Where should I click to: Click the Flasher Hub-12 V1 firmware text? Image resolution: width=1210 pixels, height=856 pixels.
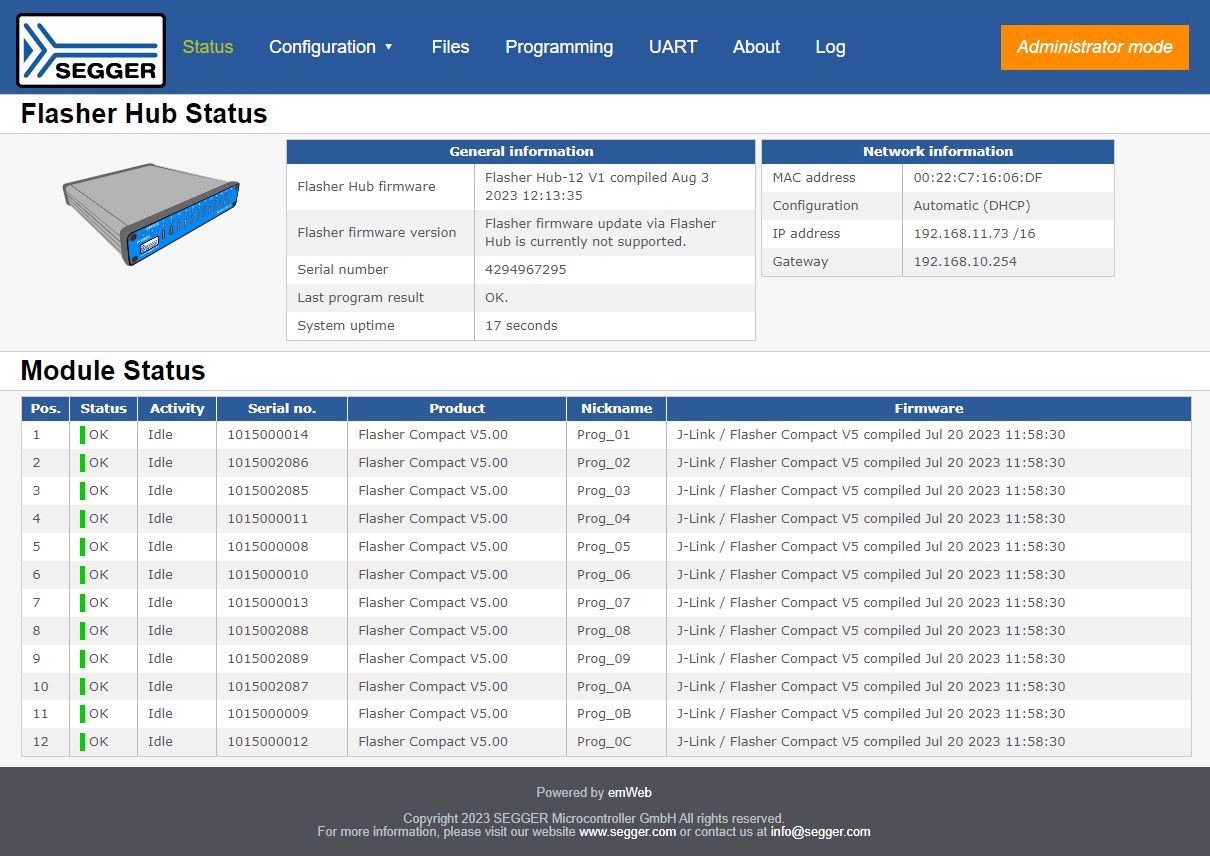(597, 187)
